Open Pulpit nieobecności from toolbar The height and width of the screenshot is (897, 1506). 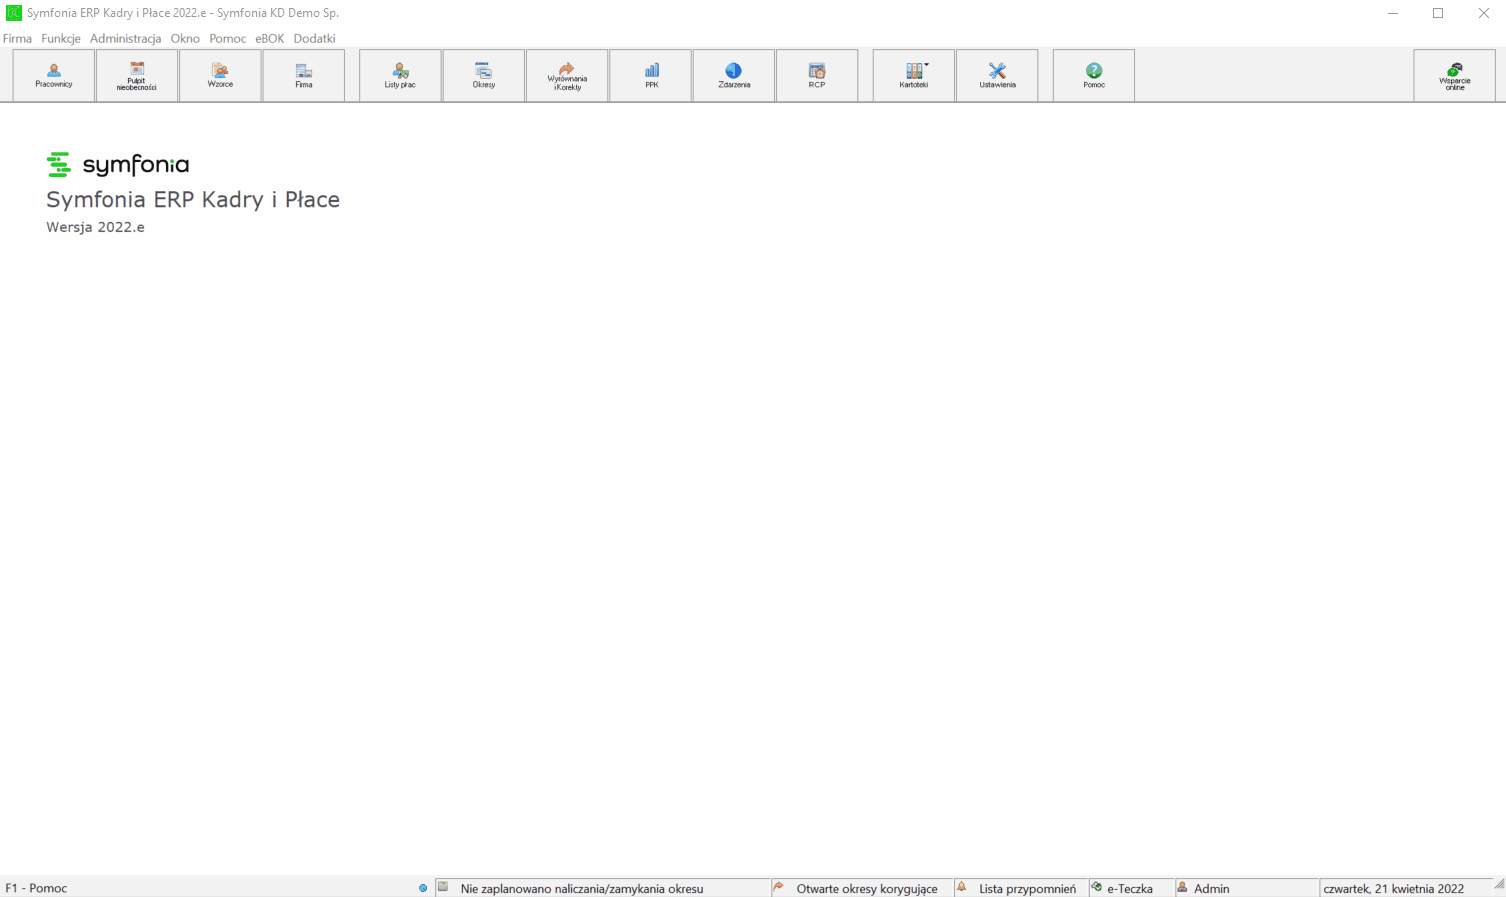137,75
